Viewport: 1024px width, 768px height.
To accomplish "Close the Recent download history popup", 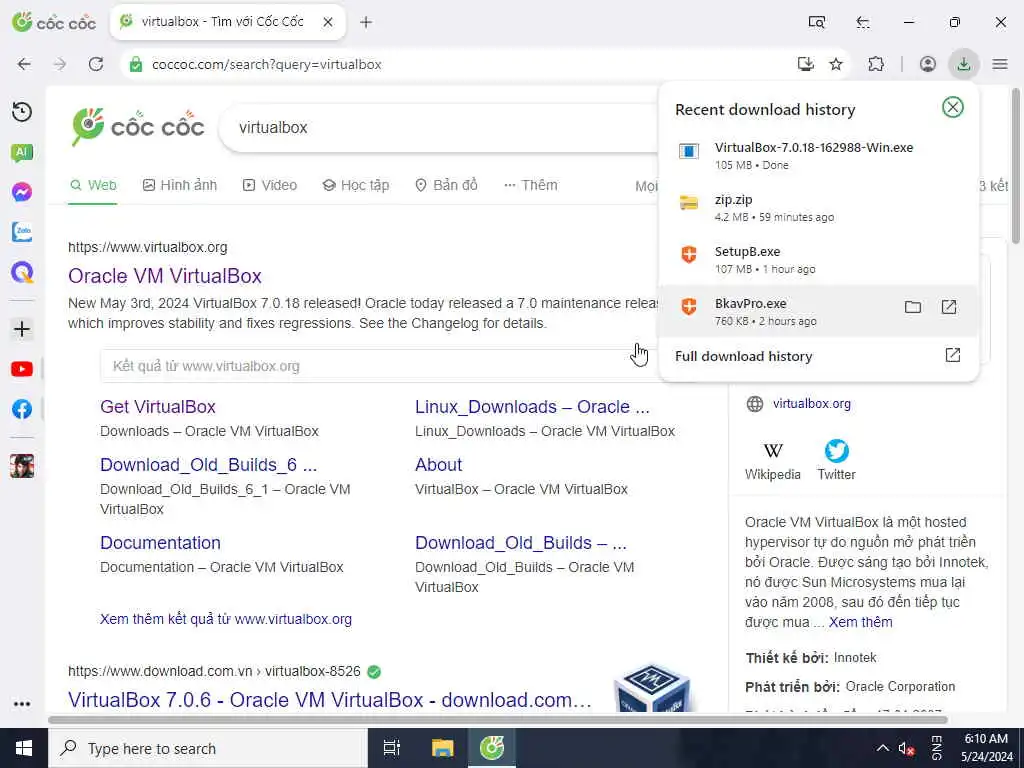I will 953,107.
